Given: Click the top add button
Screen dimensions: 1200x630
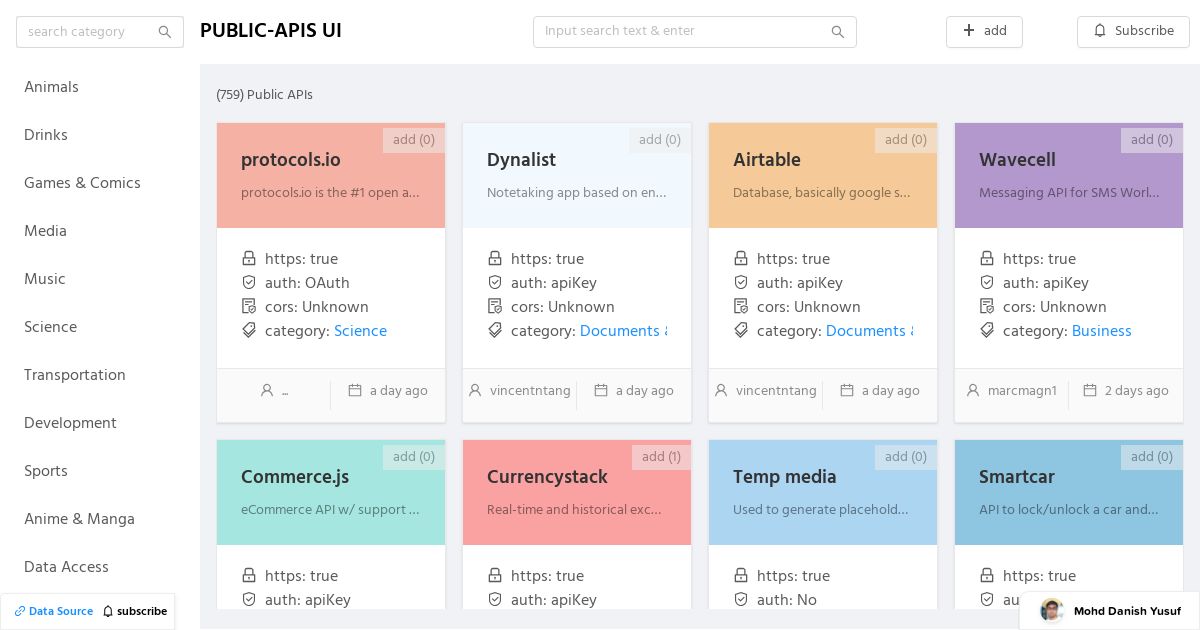Looking at the screenshot, I should [x=984, y=31].
